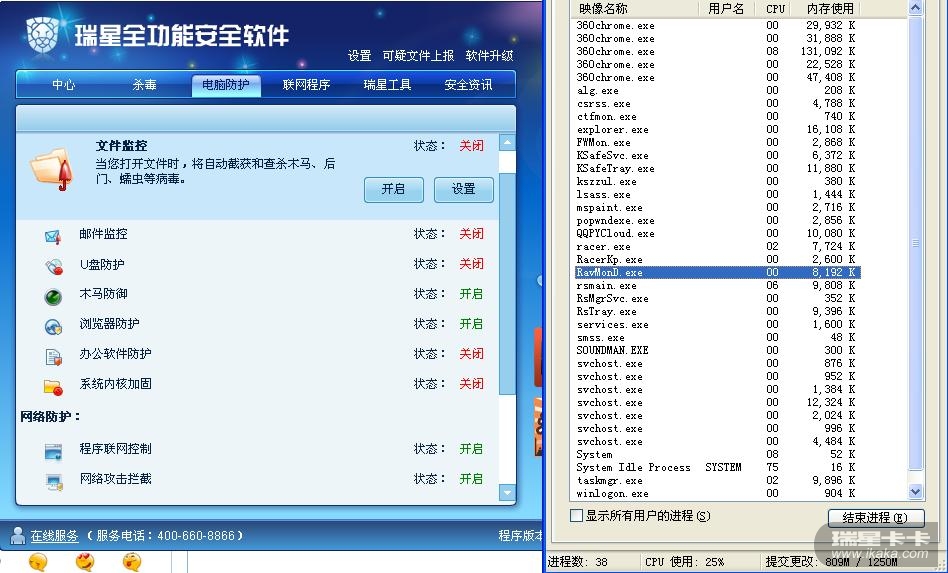Open the 安全资讯 tab
This screenshot has height=573, width=948.
pos(469,85)
